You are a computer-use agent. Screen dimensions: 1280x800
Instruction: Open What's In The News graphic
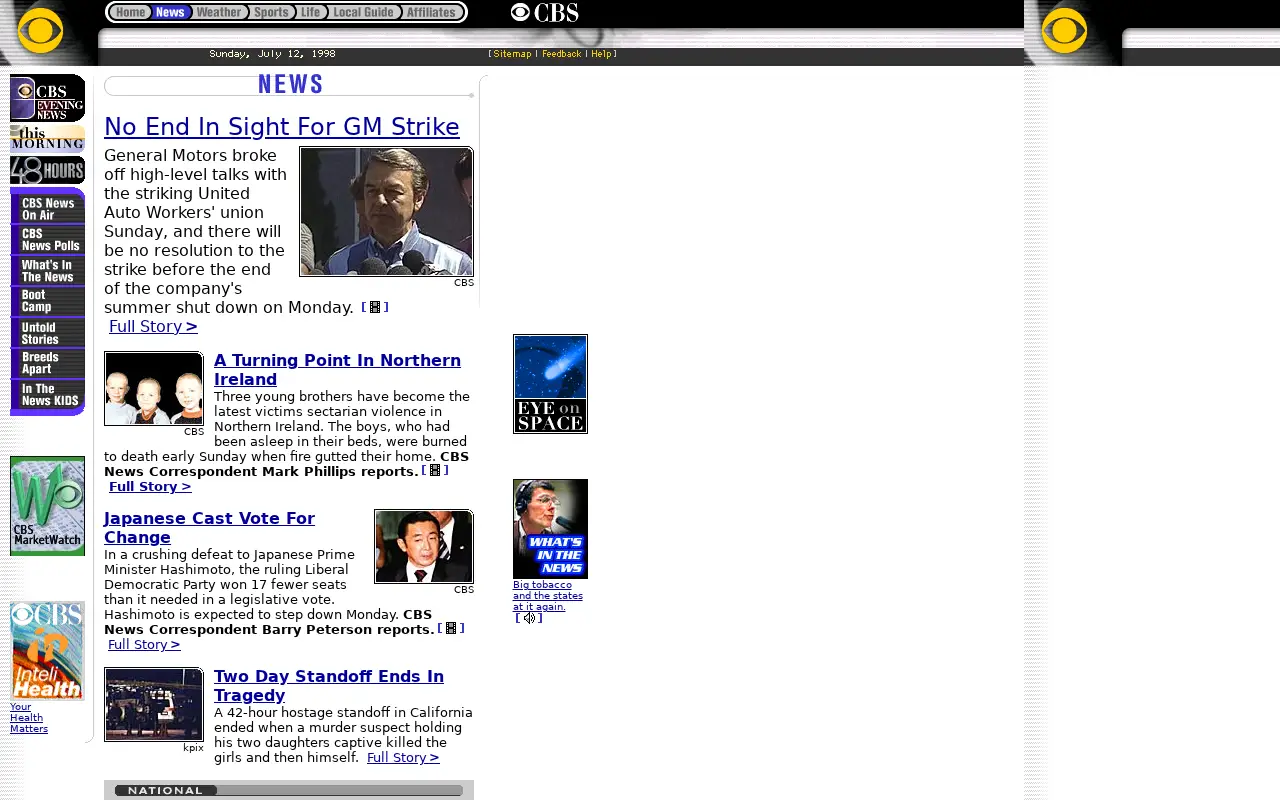point(550,529)
